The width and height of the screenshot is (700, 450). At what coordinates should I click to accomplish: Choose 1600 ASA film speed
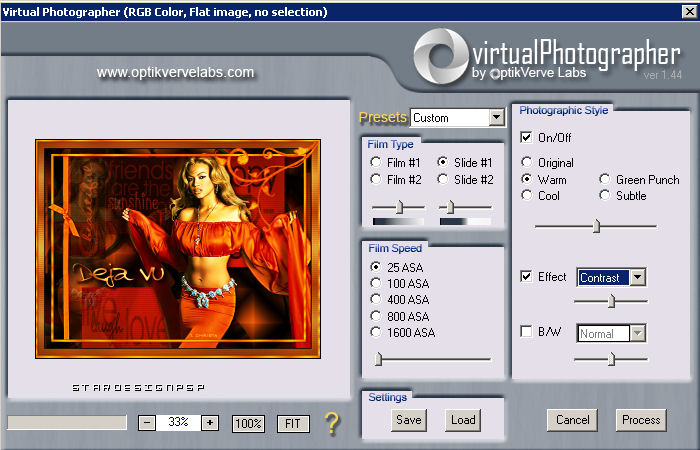click(375, 332)
